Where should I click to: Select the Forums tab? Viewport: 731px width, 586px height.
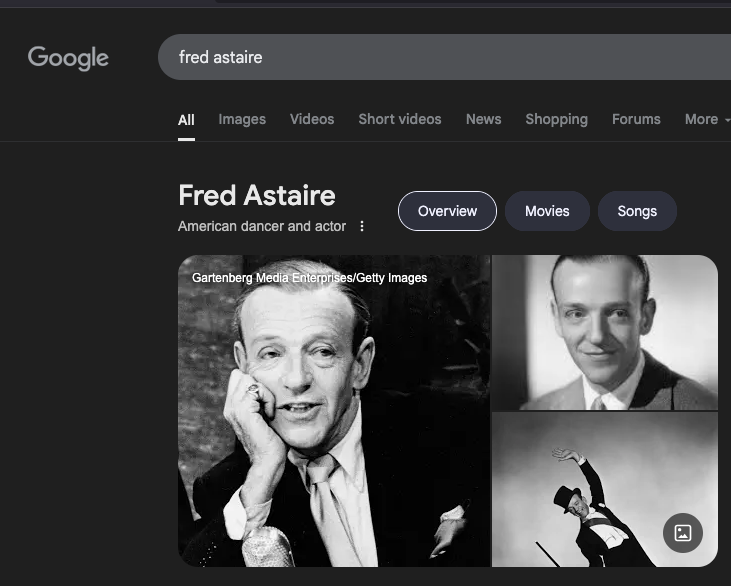pos(636,119)
